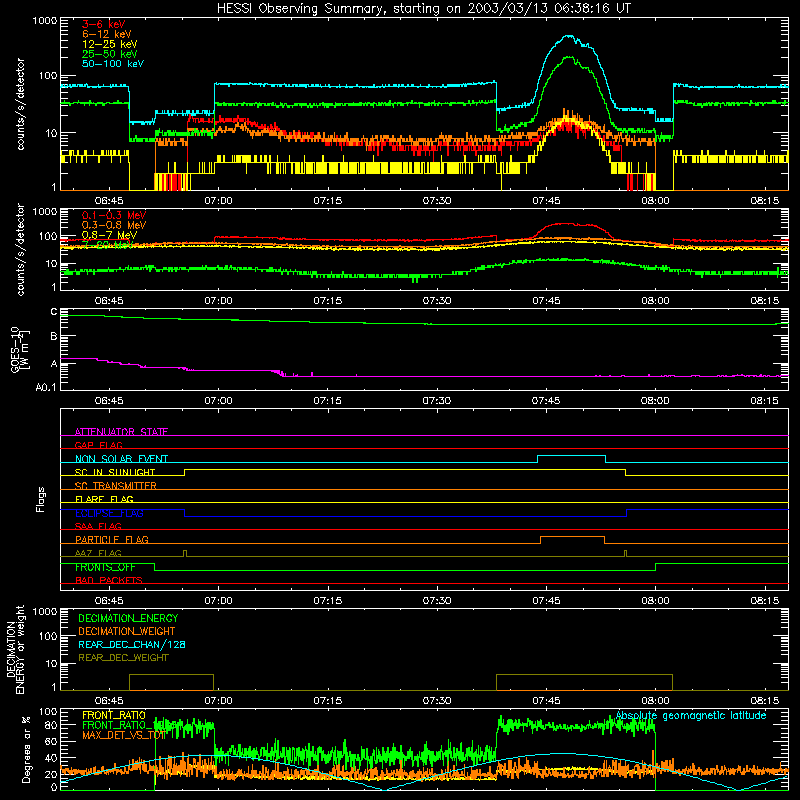Pick the GAP_FLAG label
Viewport: 800px width, 800px height.
click(x=98, y=445)
